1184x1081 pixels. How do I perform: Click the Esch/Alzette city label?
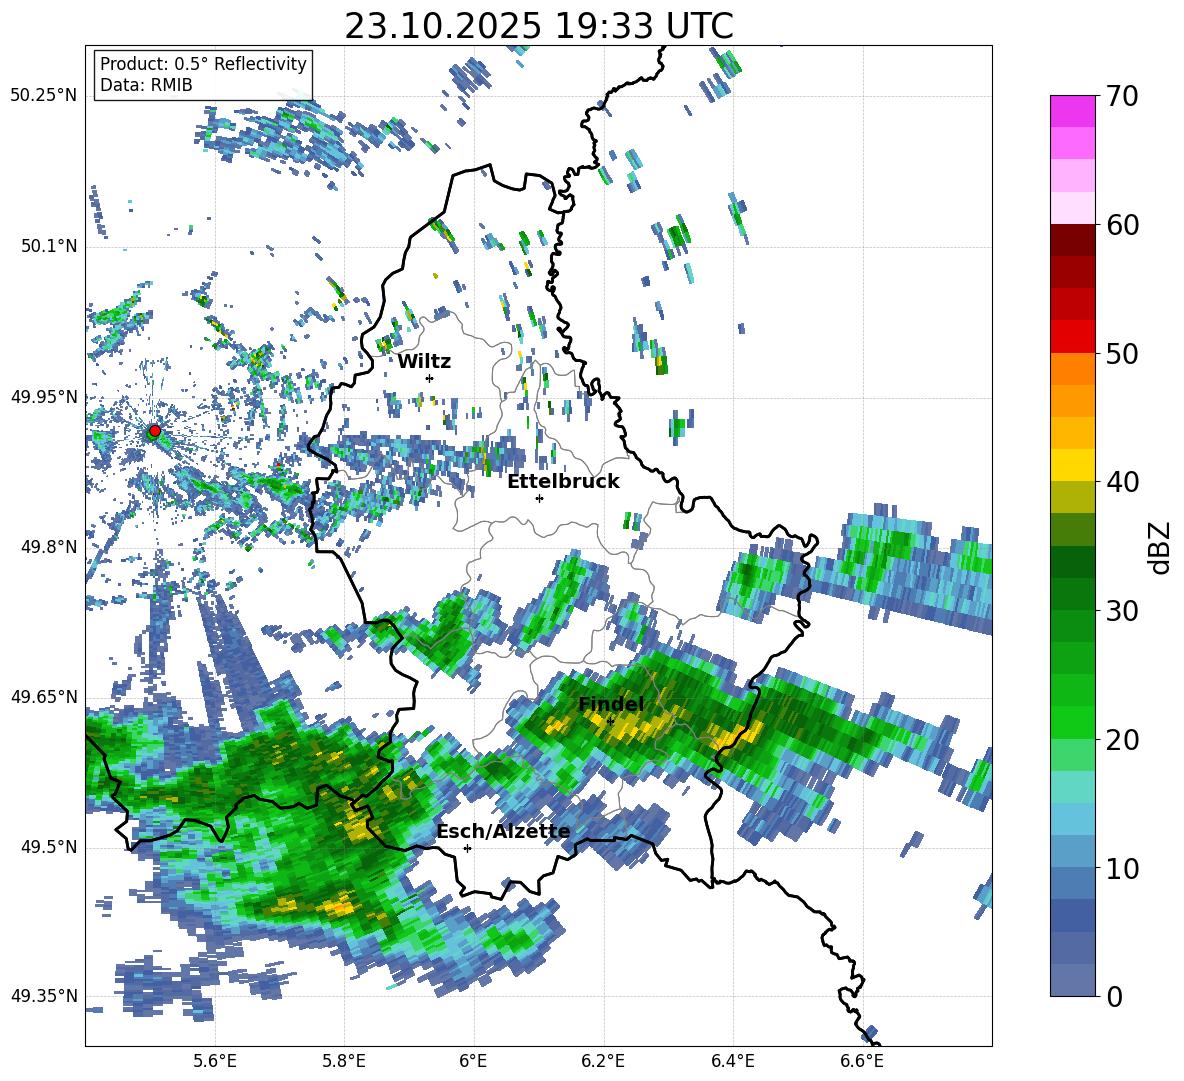pos(503,832)
